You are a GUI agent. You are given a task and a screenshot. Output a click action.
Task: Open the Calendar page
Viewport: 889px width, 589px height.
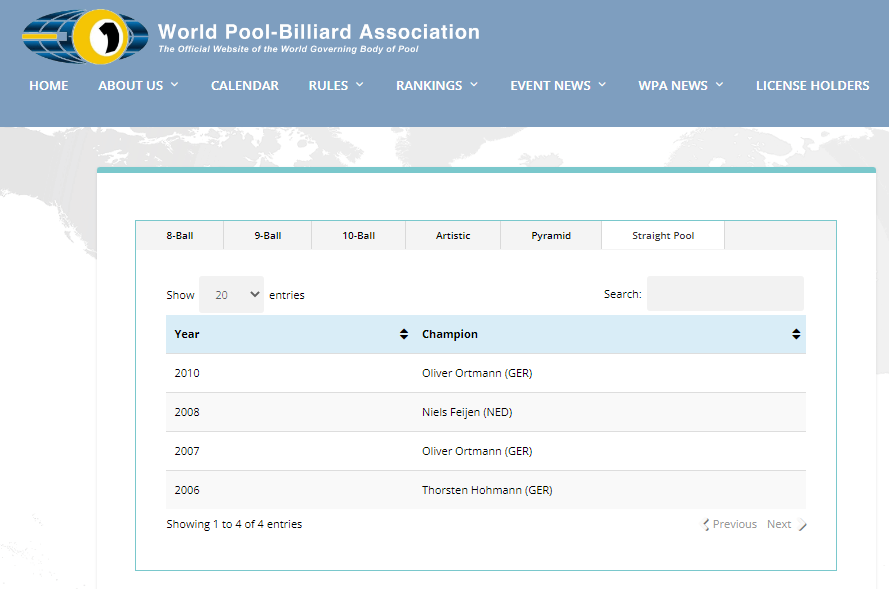245,86
